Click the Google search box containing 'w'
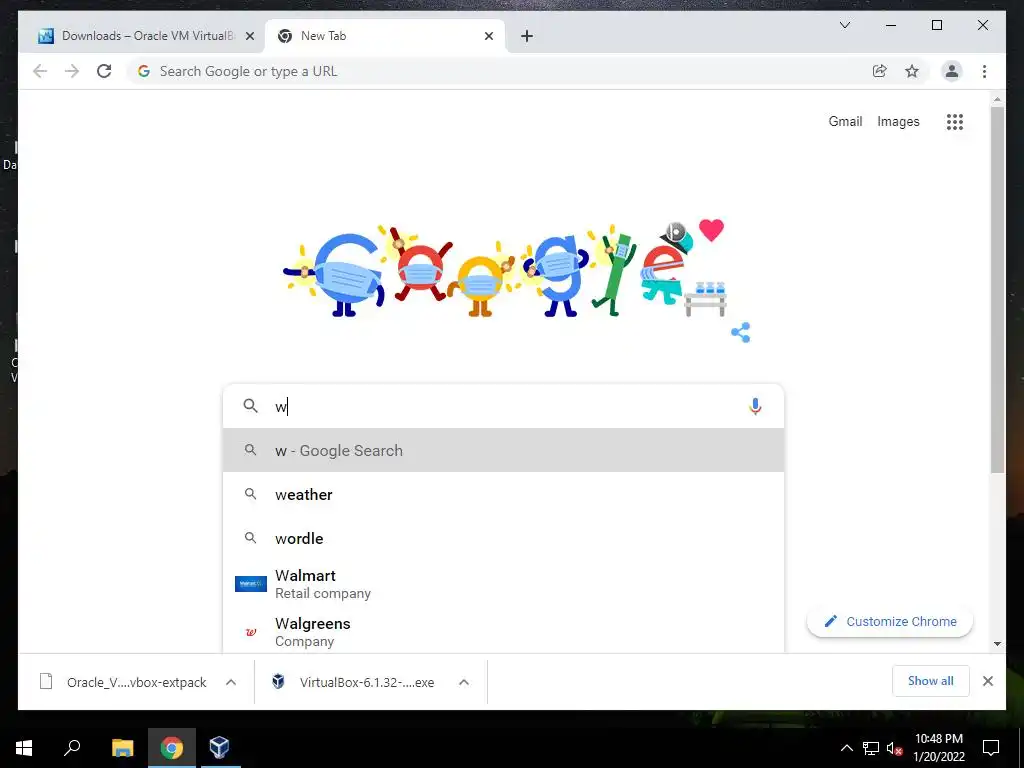The height and width of the screenshot is (768, 1024). [x=504, y=406]
